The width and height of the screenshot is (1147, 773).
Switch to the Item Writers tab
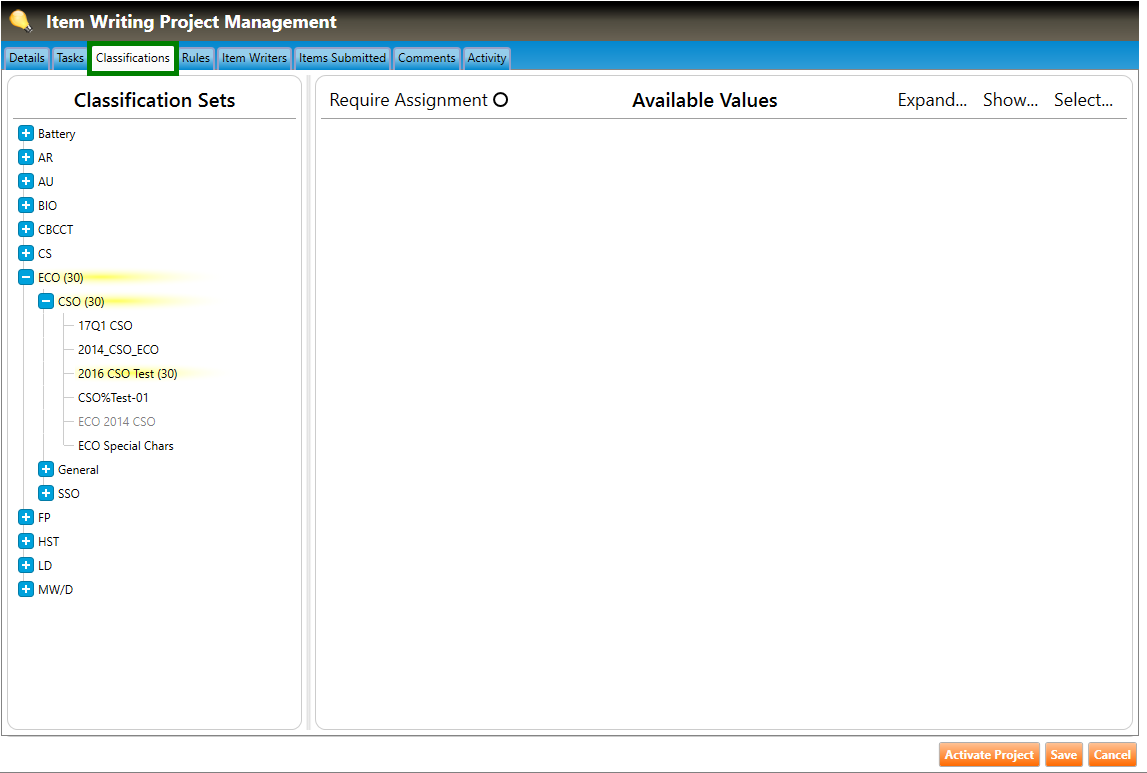[x=254, y=58]
